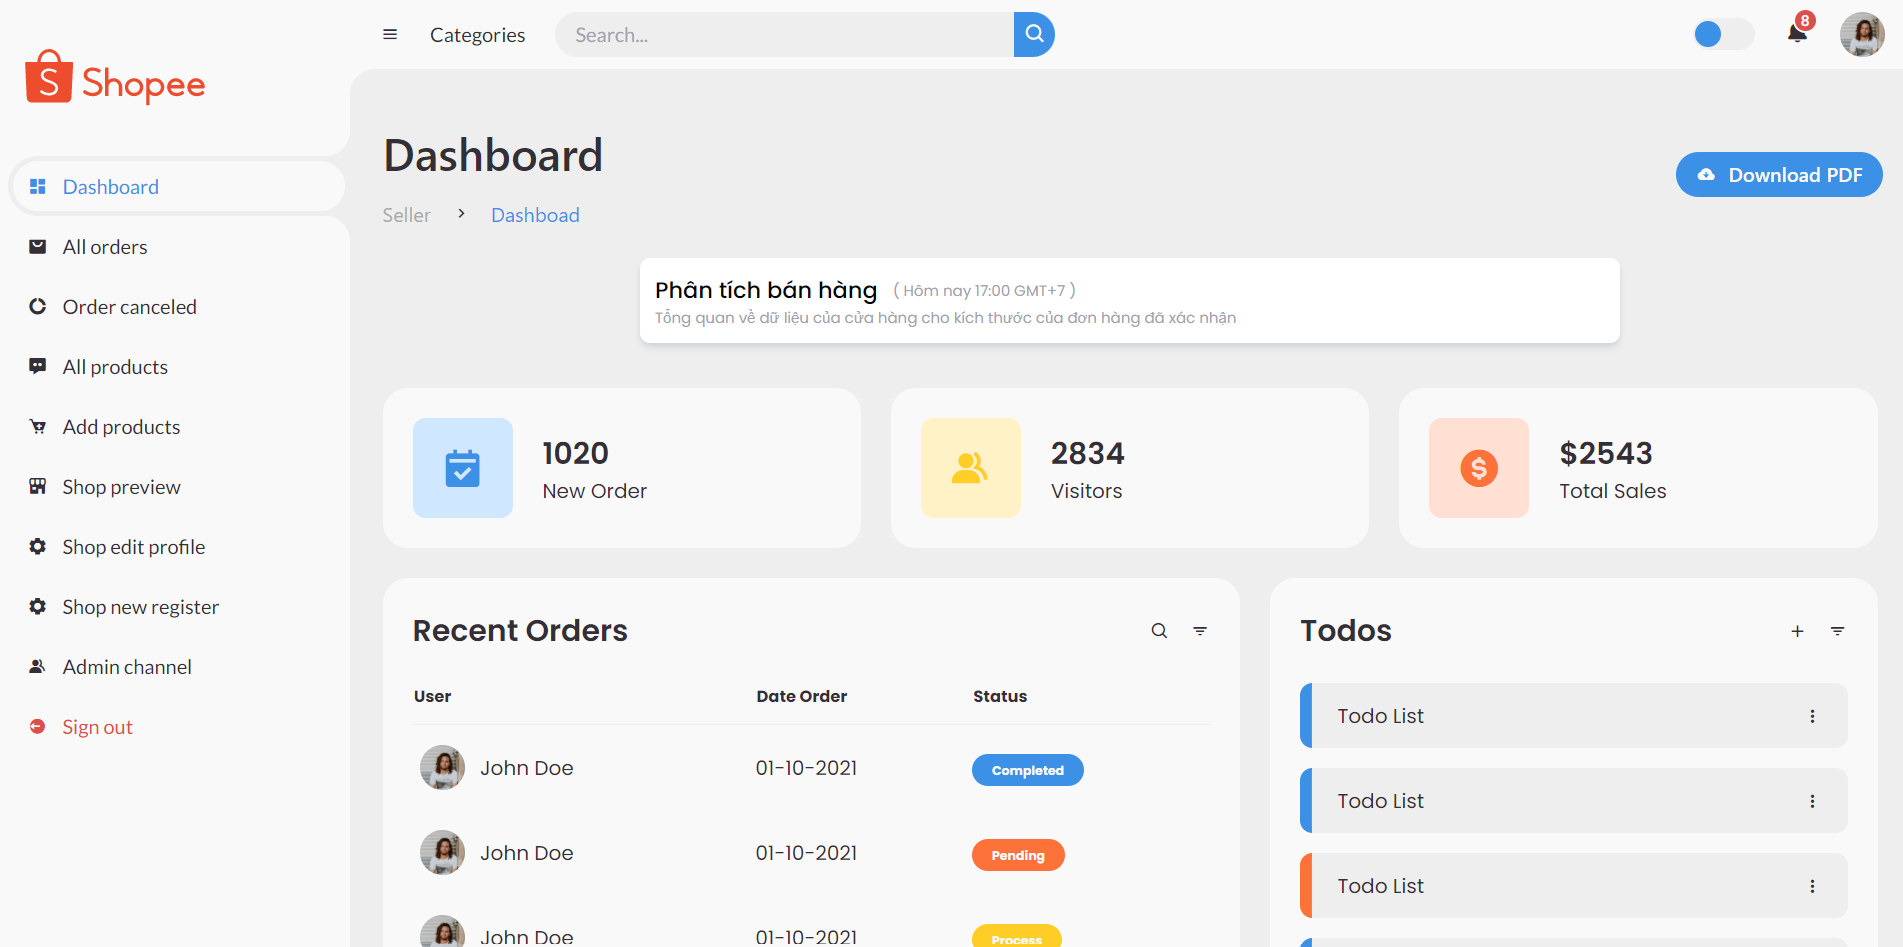This screenshot has width=1903, height=947.
Task: Click the Total Sales dollar icon
Action: tap(1479, 468)
